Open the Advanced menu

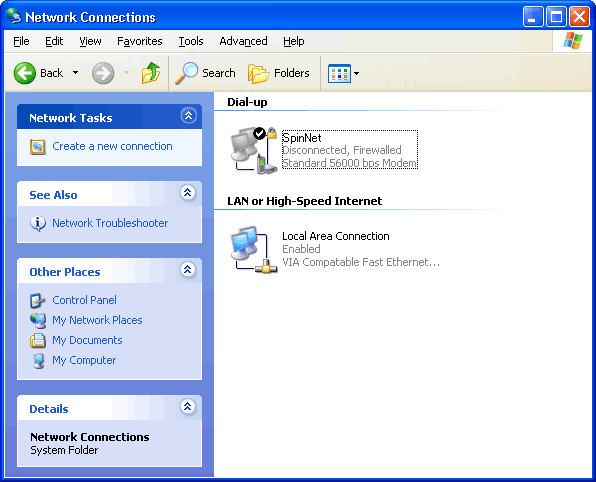(243, 41)
